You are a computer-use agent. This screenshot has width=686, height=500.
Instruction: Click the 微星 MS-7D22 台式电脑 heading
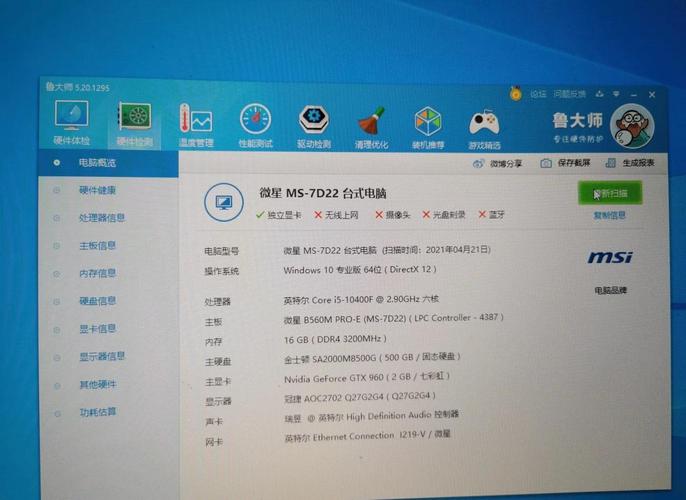tap(323, 193)
